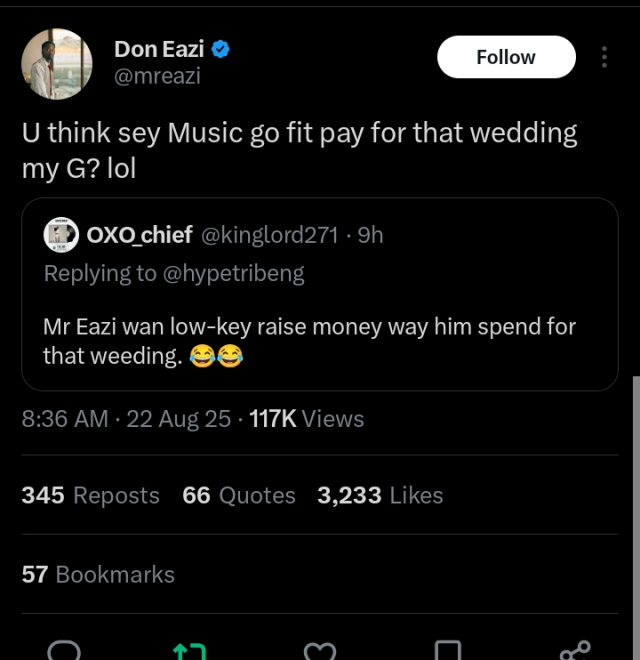
Task: Click the 117K Views count
Action: (x=306, y=419)
